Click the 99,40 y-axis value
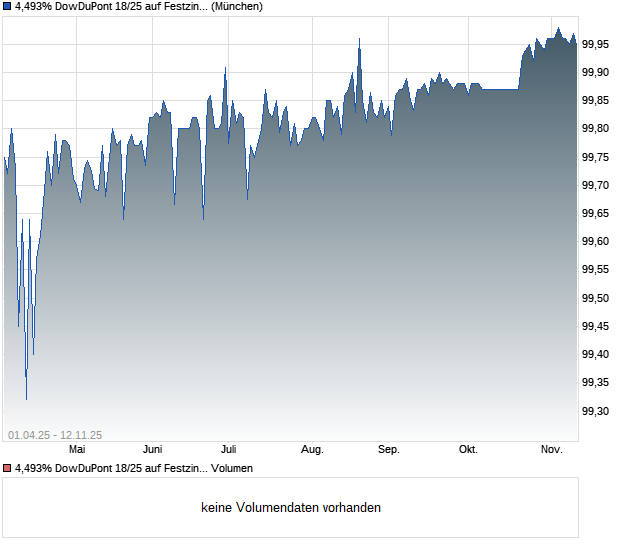The image size is (620, 546). [595, 354]
